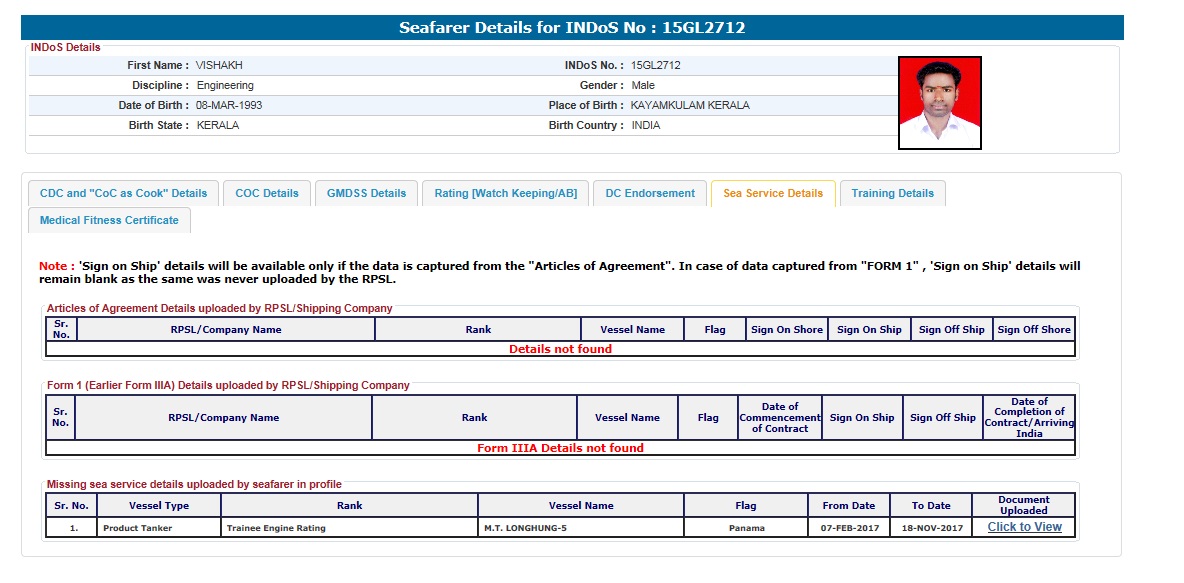The width and height of the screenshot is (1184, 583).
Task: Open the GMDSS Details tab
Action: pyautogui.click(x=366, y=194)
